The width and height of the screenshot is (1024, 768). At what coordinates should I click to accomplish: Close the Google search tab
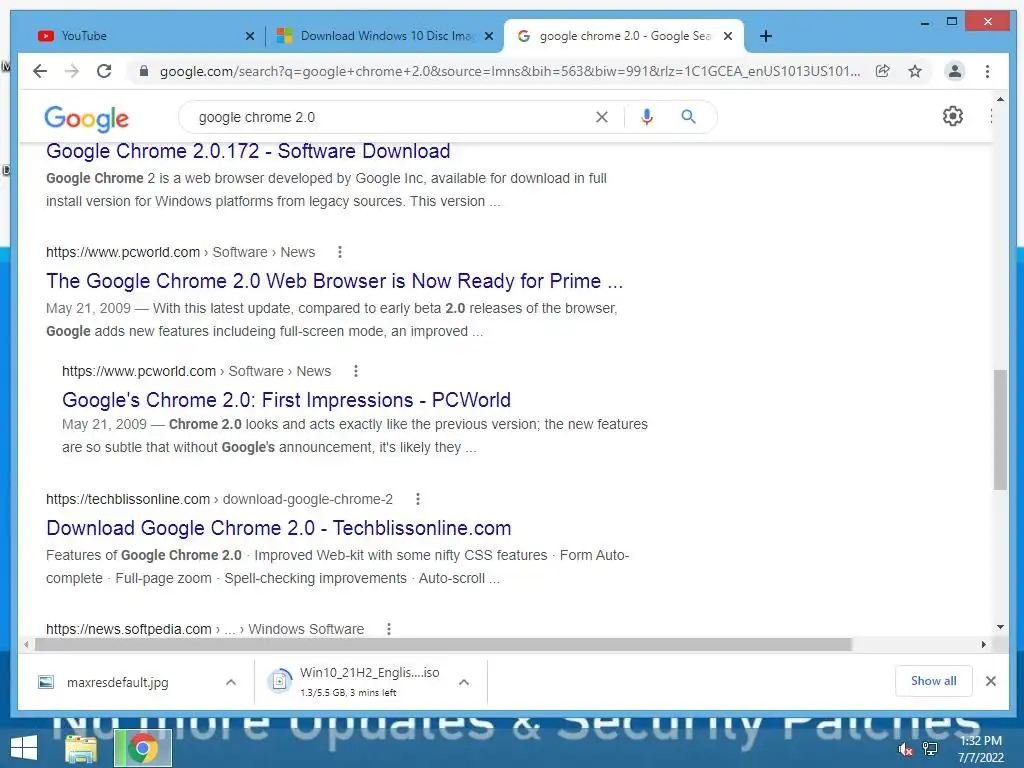point(728,36)
